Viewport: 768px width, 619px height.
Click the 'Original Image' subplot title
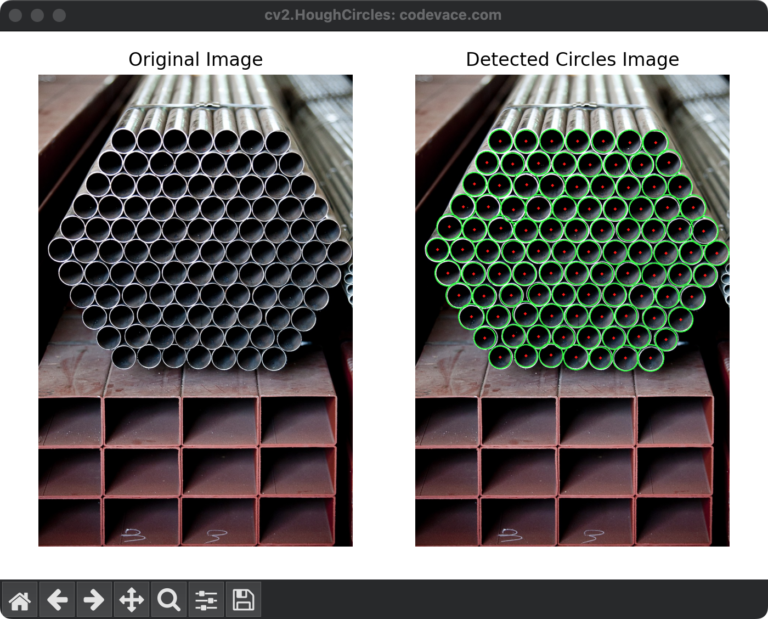[195, 60]
